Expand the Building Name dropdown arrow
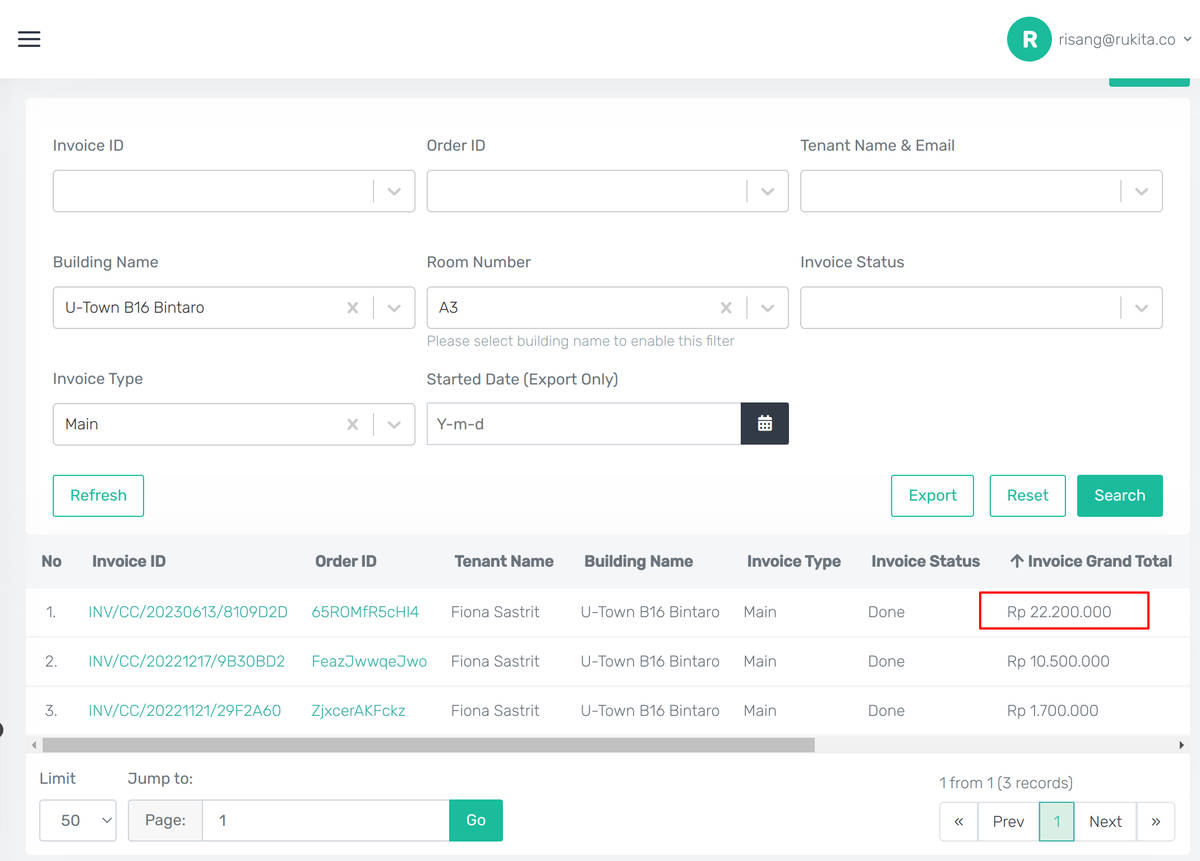The height and width of the screenshot is (861, 1200). (x=394, y=308)
